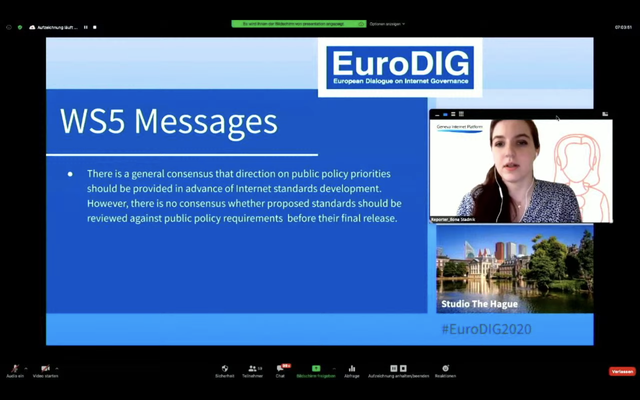This screenshot has width=640, height=400.
Task: Click the meeting info icon at top-left
Action: pyautogui.click(x=9, y=27)
